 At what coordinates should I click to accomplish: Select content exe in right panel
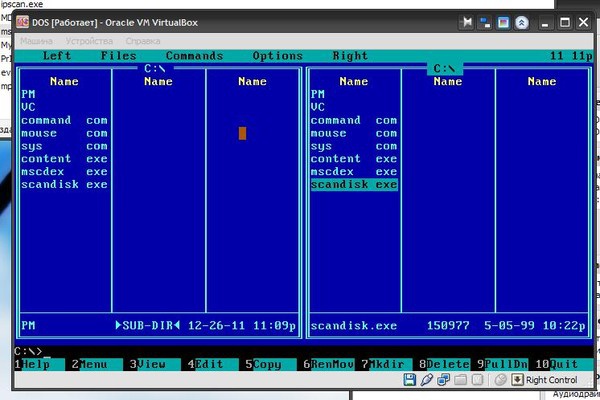[x=354, y=159]
